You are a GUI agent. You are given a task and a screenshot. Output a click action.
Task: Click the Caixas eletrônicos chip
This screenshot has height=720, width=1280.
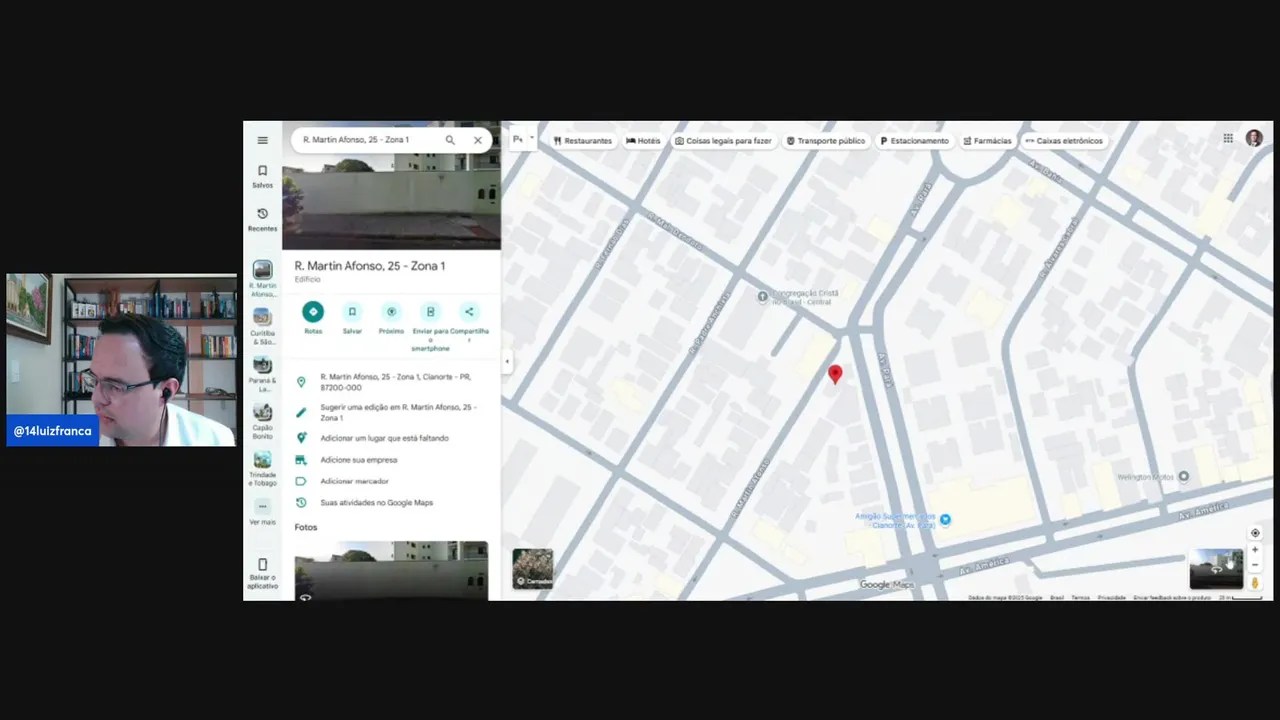tap(1064, 141)
